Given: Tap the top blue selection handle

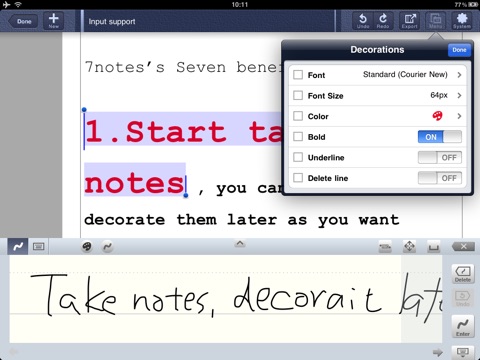Looking at the screenshot, I should coord(84,110).
